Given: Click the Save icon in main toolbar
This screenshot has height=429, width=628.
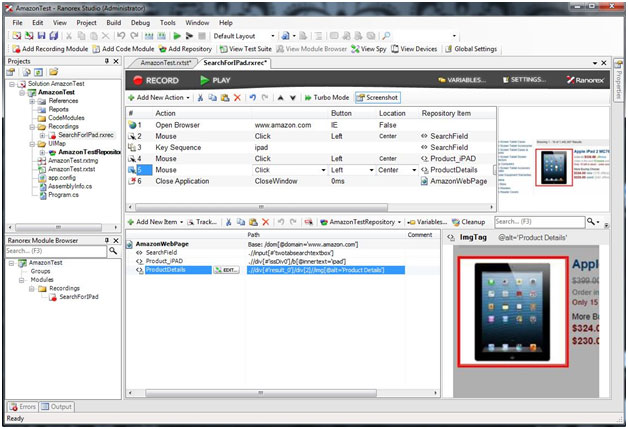Looking at the screenshot, I should [x=41, y=36].
